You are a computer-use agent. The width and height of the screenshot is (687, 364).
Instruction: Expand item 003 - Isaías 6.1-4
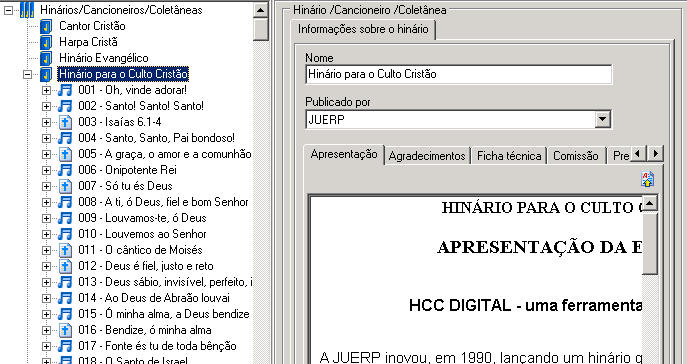(46, 123)
